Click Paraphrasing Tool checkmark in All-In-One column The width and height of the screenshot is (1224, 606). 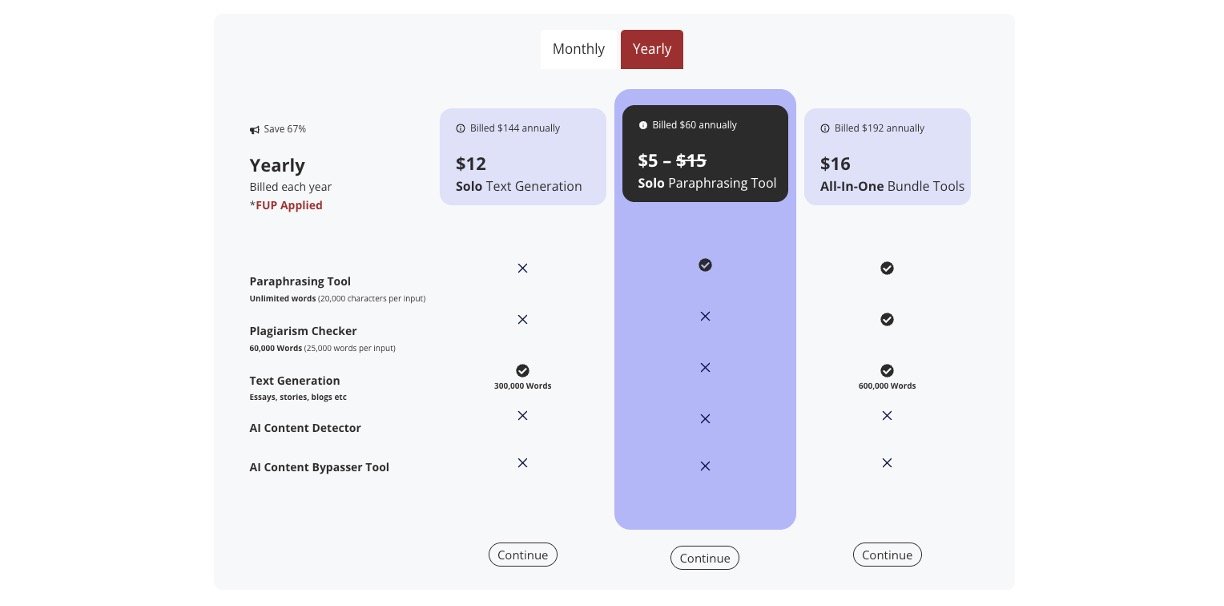click(887, 268)
